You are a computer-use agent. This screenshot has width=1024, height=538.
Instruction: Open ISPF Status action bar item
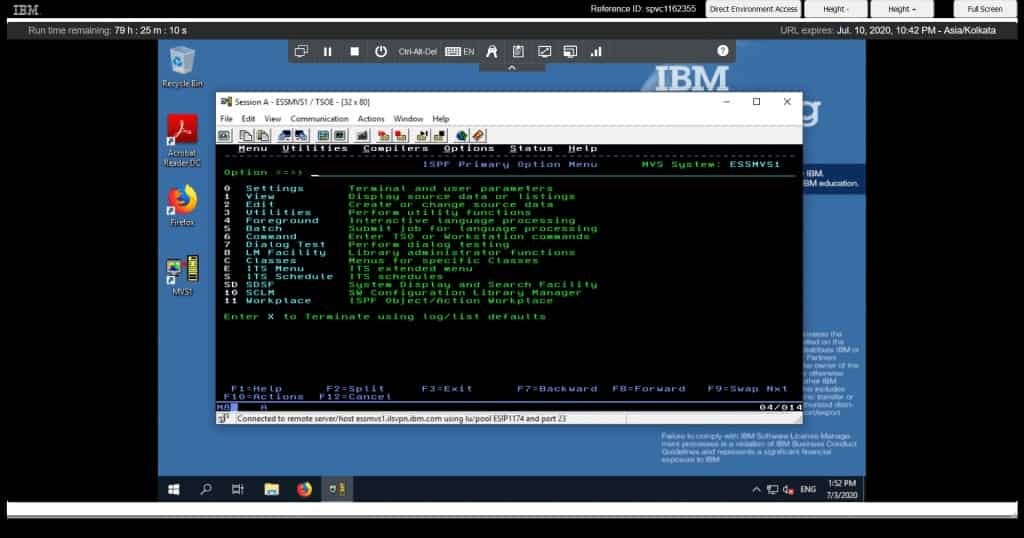531,149
